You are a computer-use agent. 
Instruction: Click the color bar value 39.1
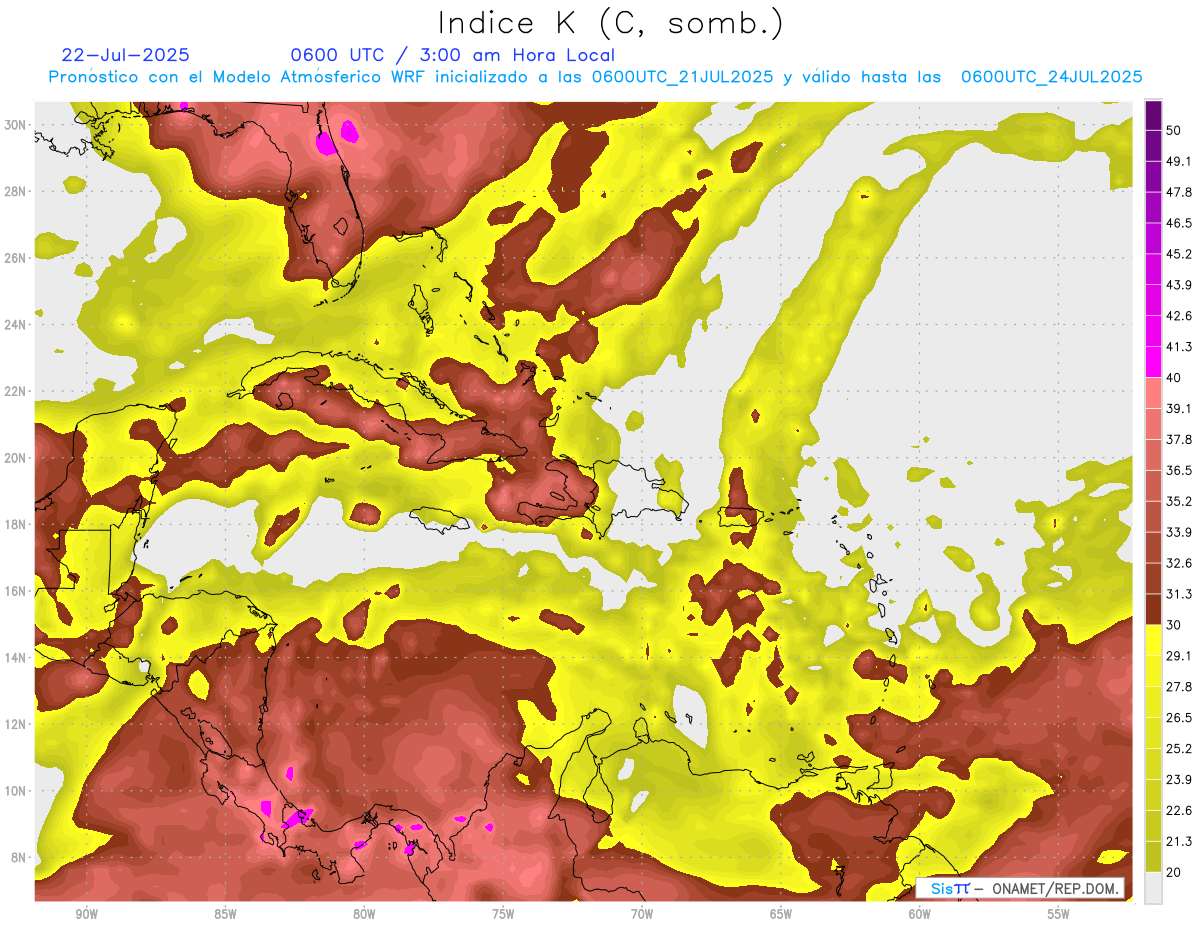(x=1179, y=408)
